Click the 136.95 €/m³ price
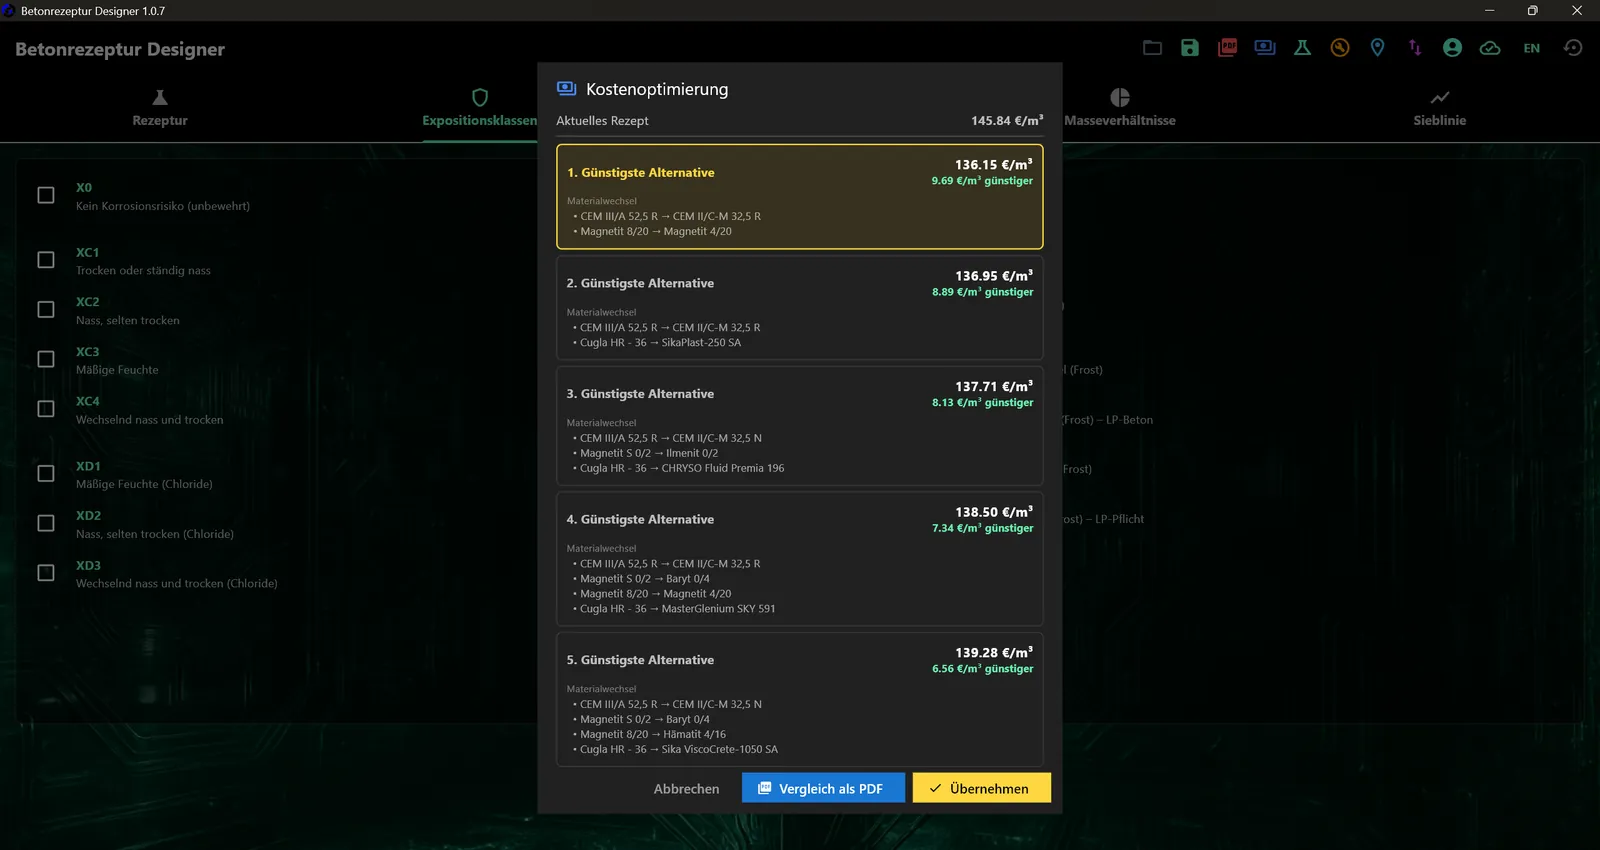The width and height of the screenshot is (1600, 850). (x=993, y=275)
